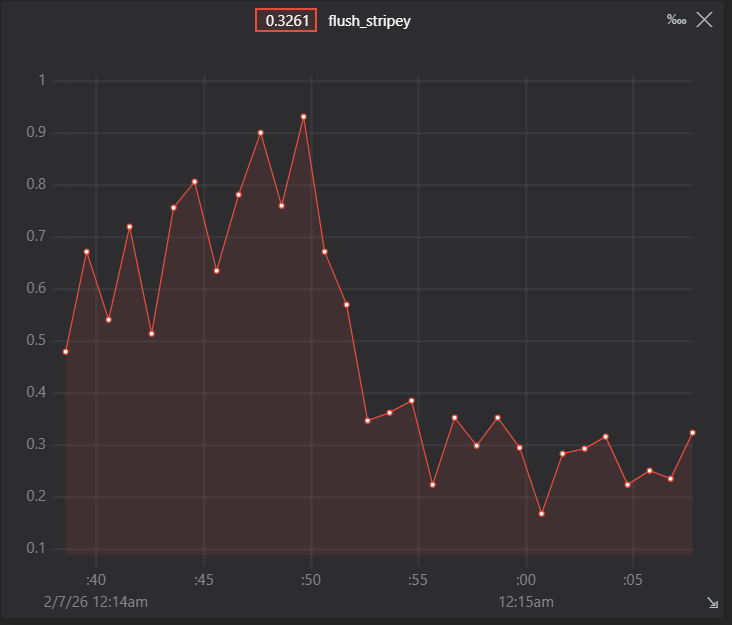This screenshot has width=732, height=625.
Task: Click the 0.9 data point before the peak
Action: pyautogui.click(x=260, y=133)
